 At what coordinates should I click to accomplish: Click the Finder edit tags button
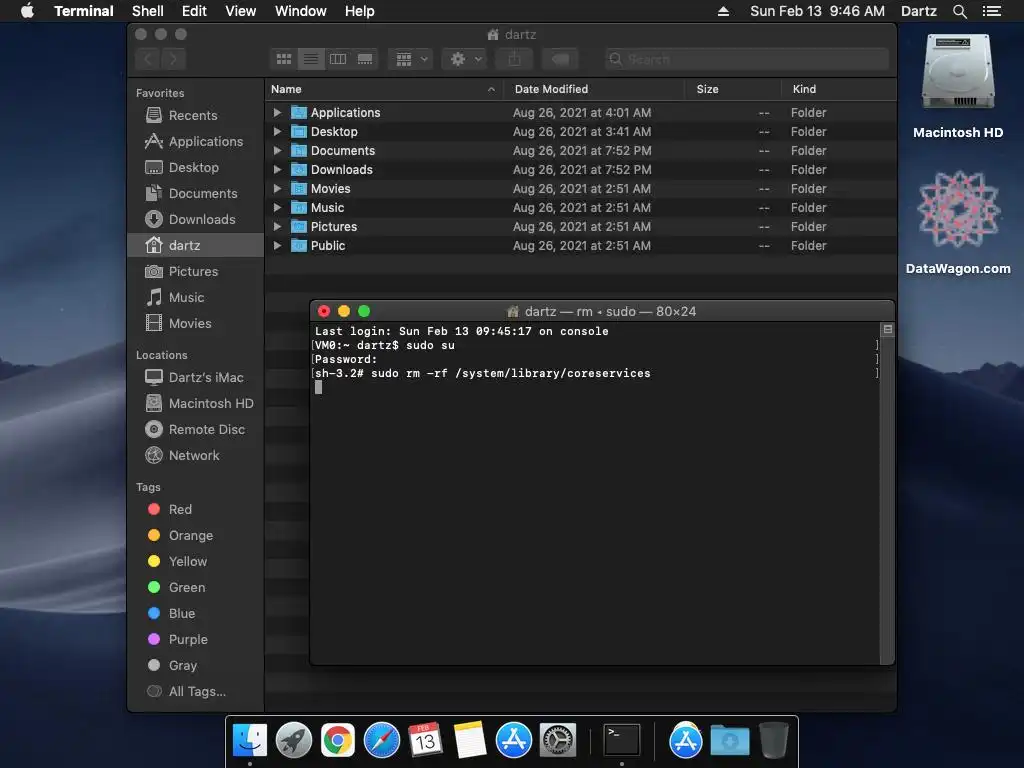(x=560, y=59)
